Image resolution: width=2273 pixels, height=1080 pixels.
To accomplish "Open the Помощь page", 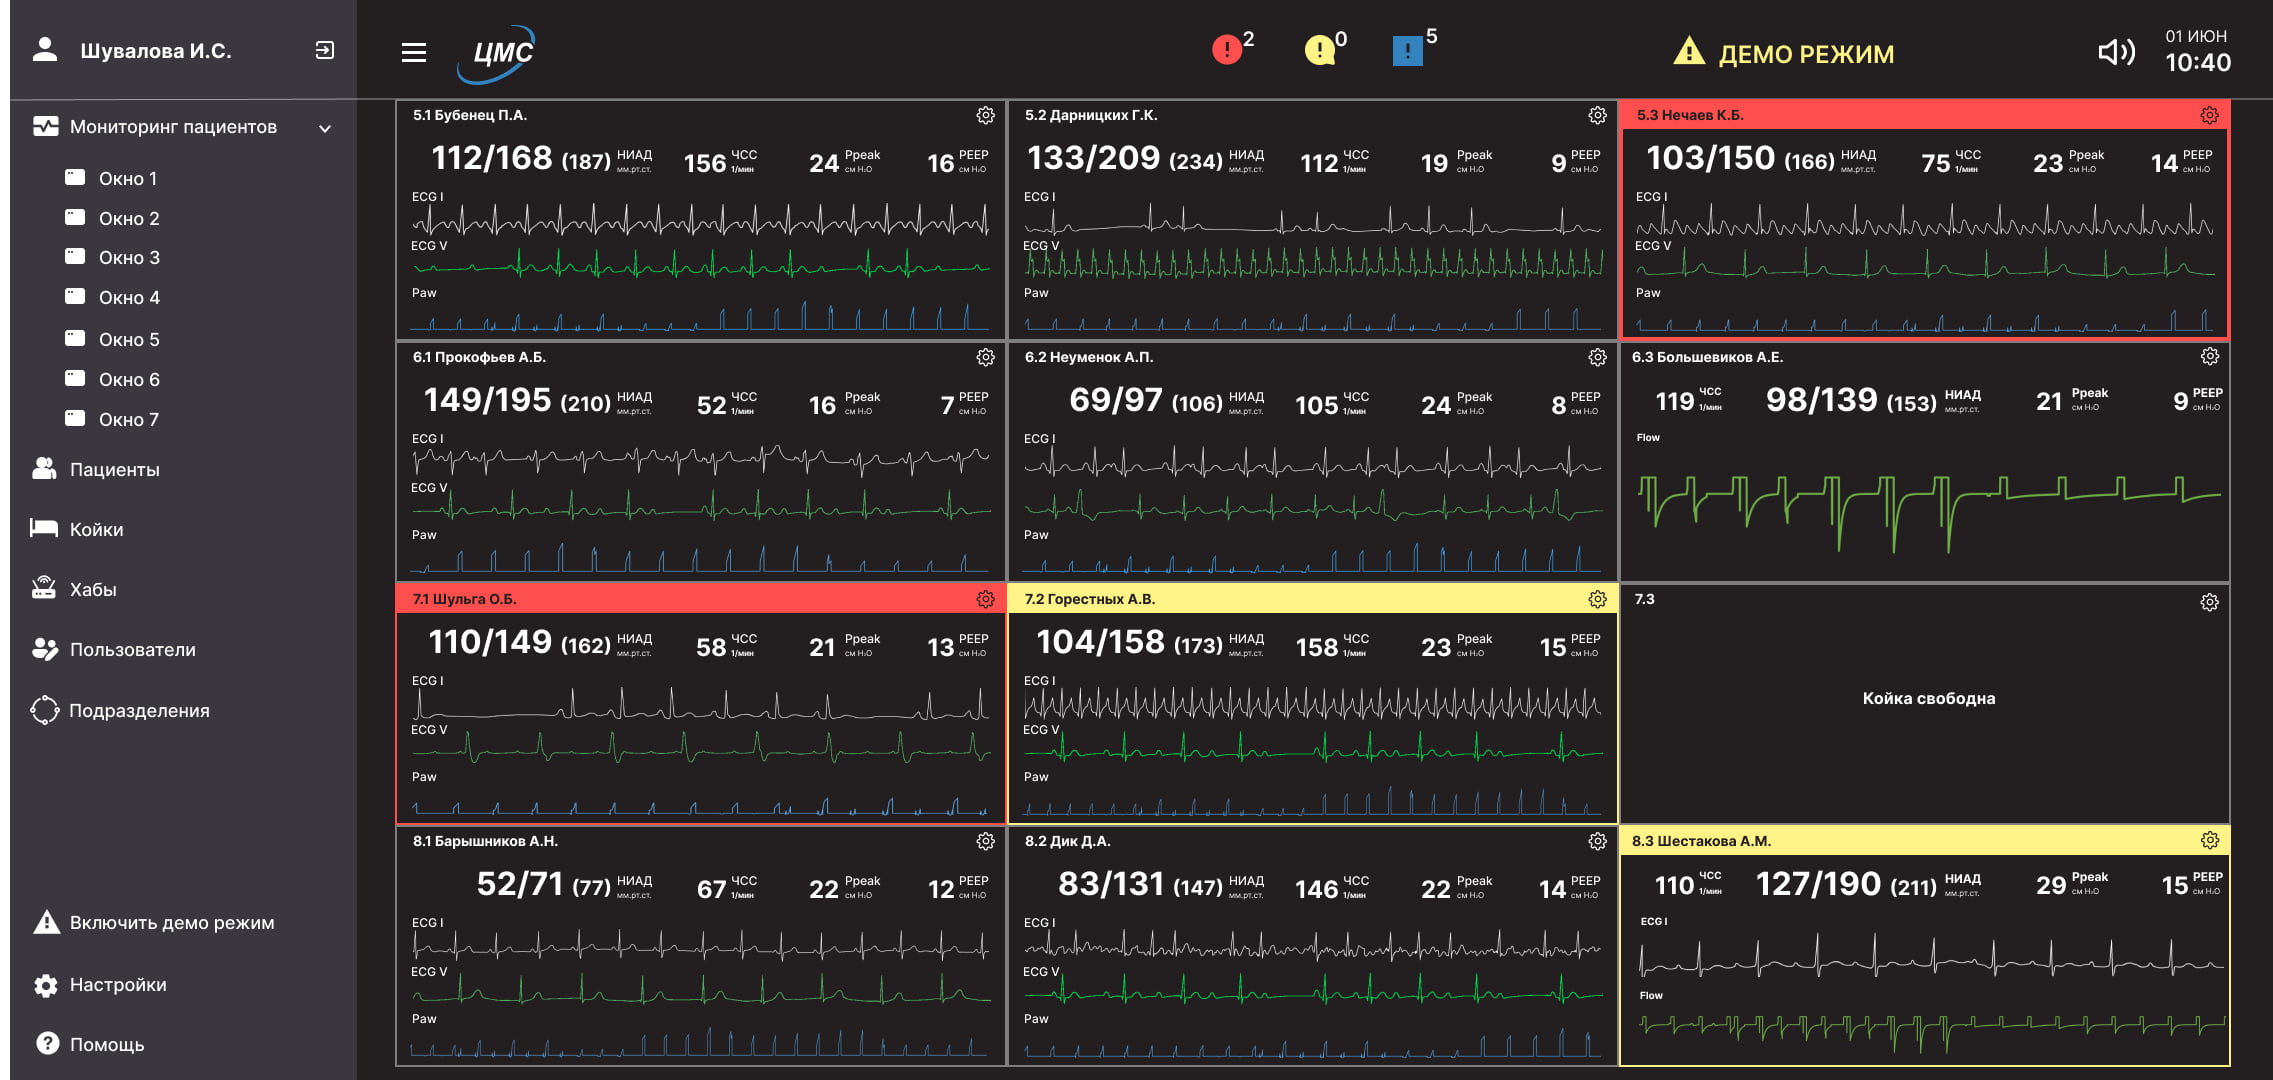I will [106, 1044].
